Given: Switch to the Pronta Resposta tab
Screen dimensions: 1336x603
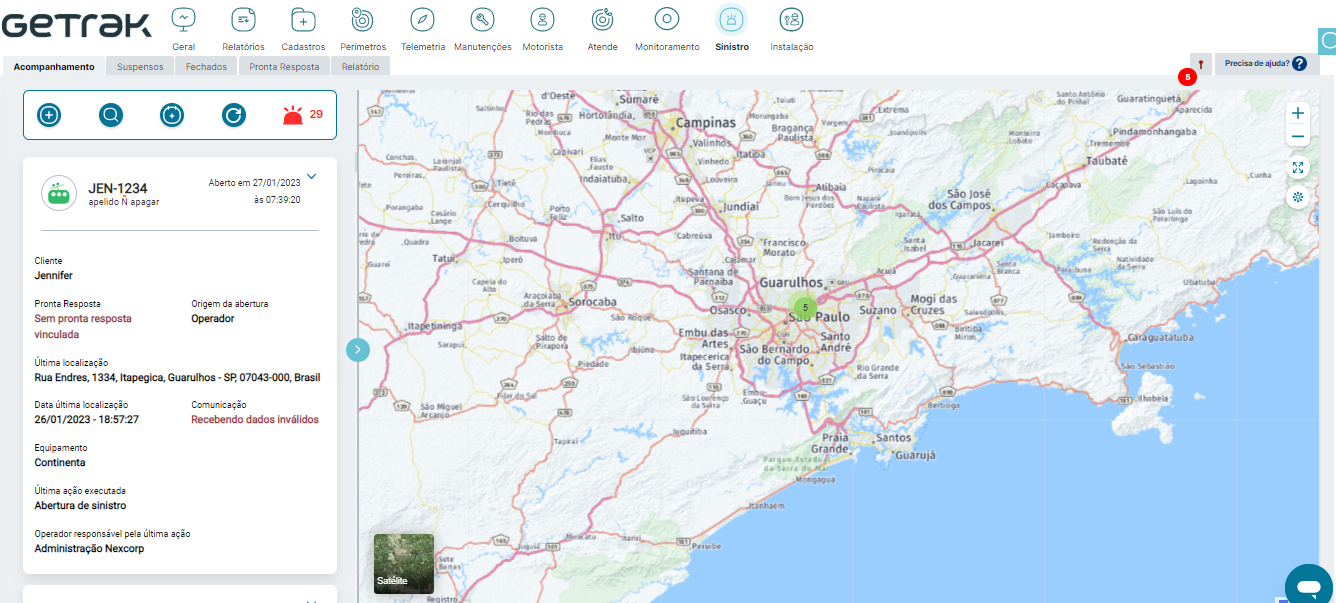Looking at the screenshot, I should [x=284, y=67].
